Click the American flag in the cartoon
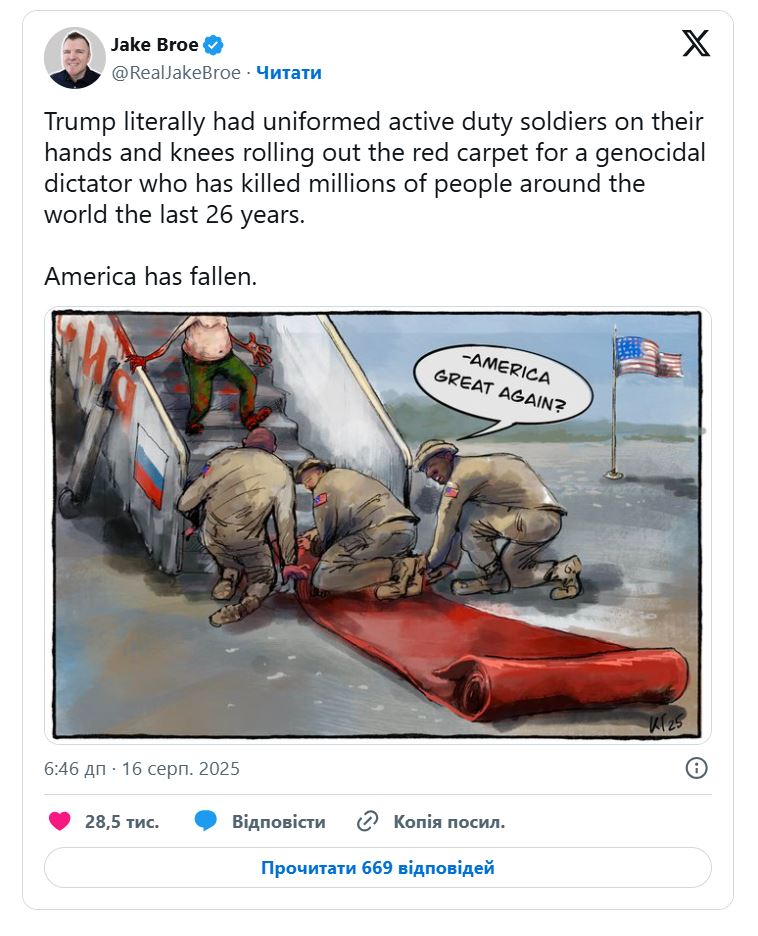 [647, 357]
